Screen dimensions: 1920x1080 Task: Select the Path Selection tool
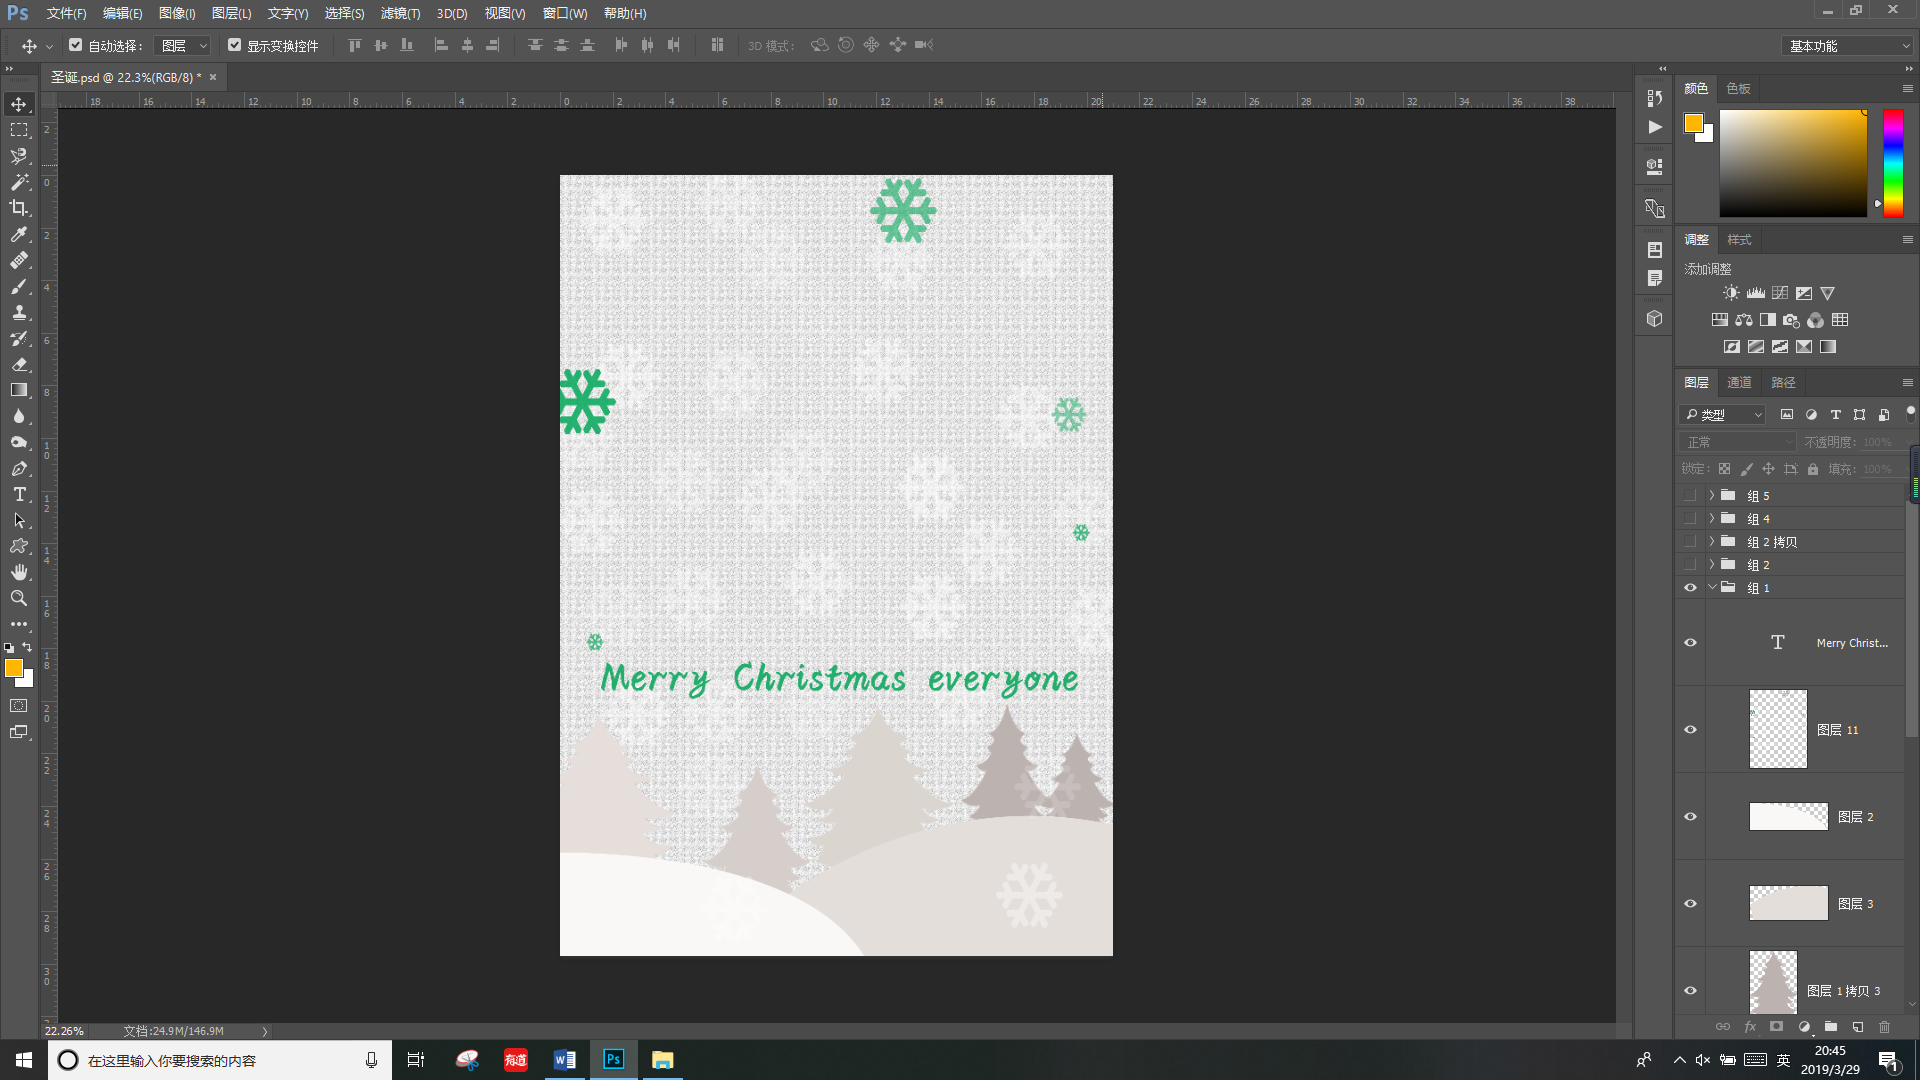tap(19, 520)
